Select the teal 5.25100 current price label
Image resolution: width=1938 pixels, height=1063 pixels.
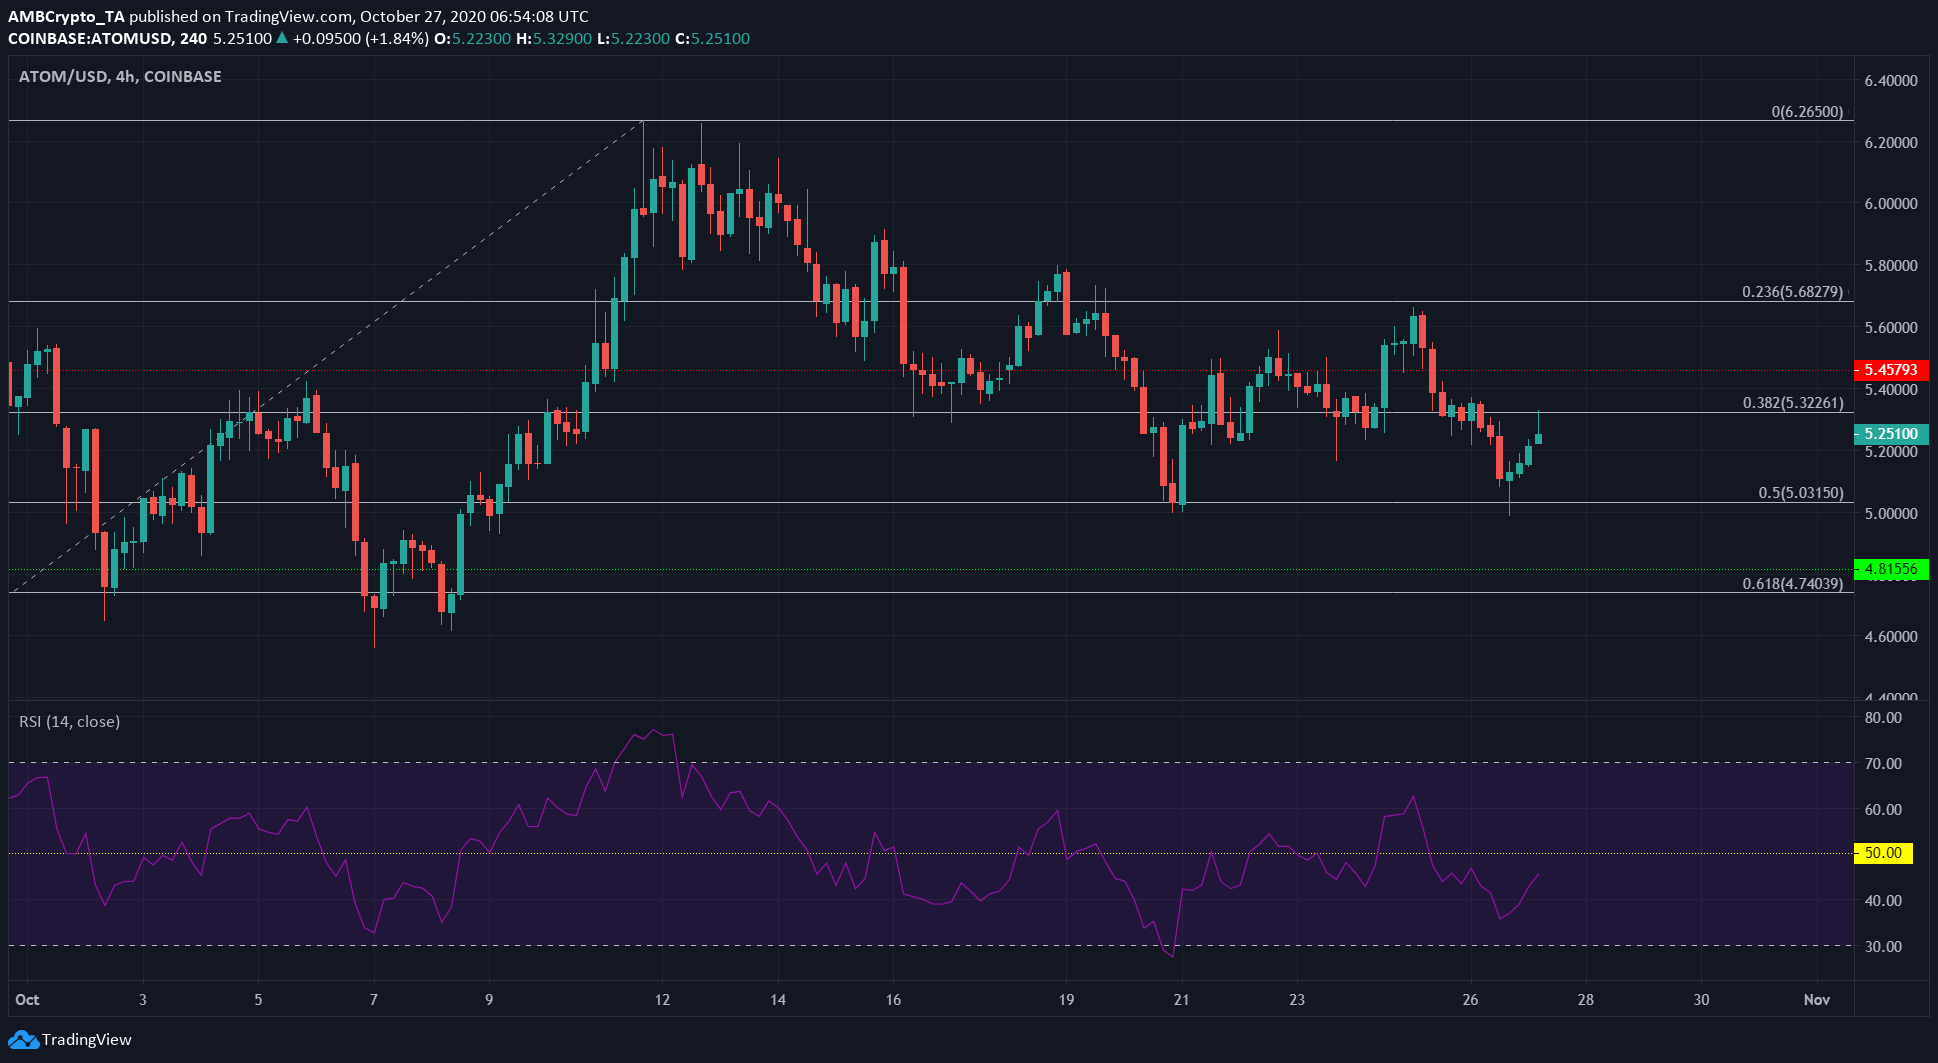1891,434
